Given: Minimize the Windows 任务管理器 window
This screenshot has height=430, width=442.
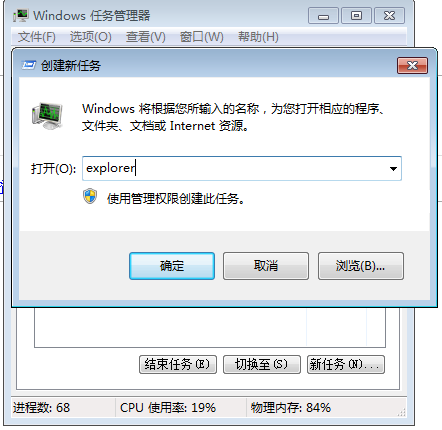Looking at the screenshot, I should click(323, 16).
